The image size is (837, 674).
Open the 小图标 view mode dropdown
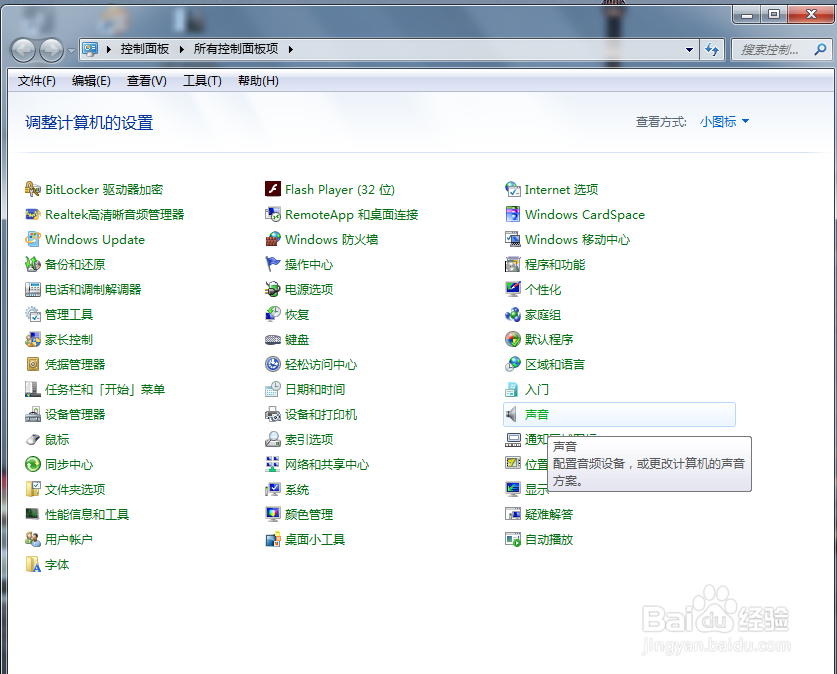tap(724, 122)
